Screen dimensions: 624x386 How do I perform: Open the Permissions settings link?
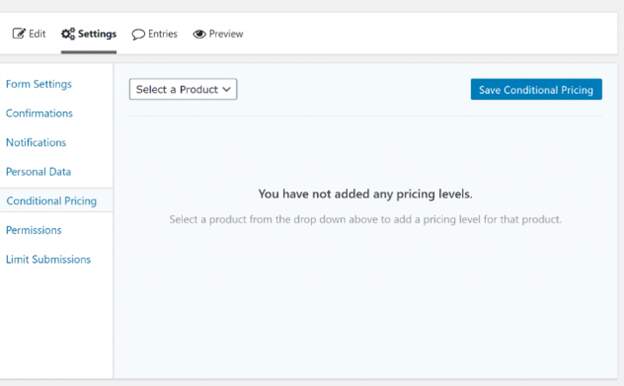point(34,230)
